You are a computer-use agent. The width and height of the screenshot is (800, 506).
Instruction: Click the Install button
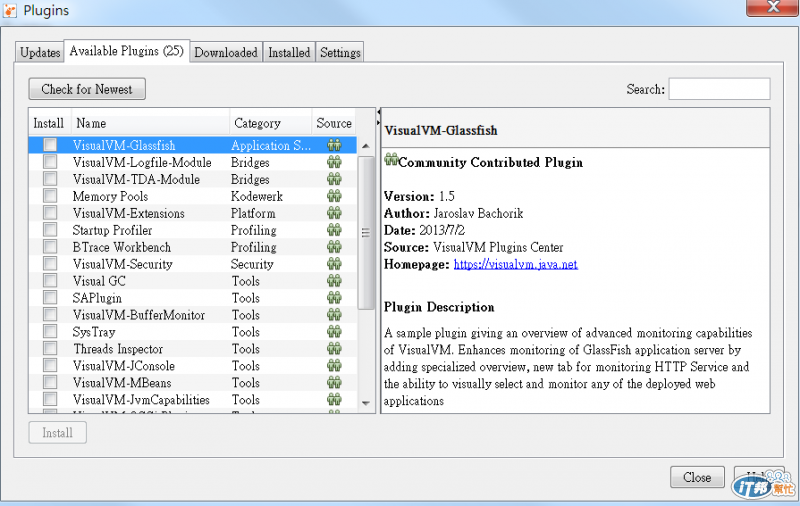[x=57, y=433]
